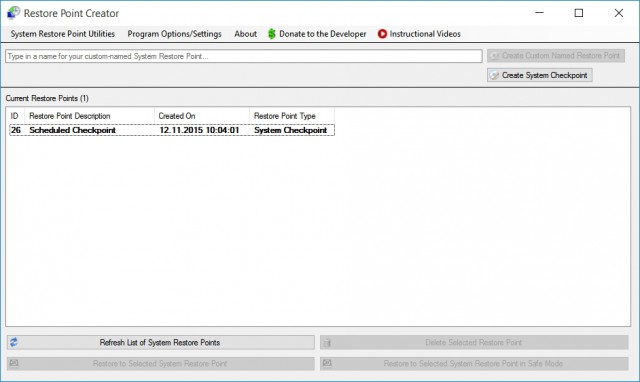Click the green dollar Donate icon
Screen dimensions: 640x382
coord(271,34)
